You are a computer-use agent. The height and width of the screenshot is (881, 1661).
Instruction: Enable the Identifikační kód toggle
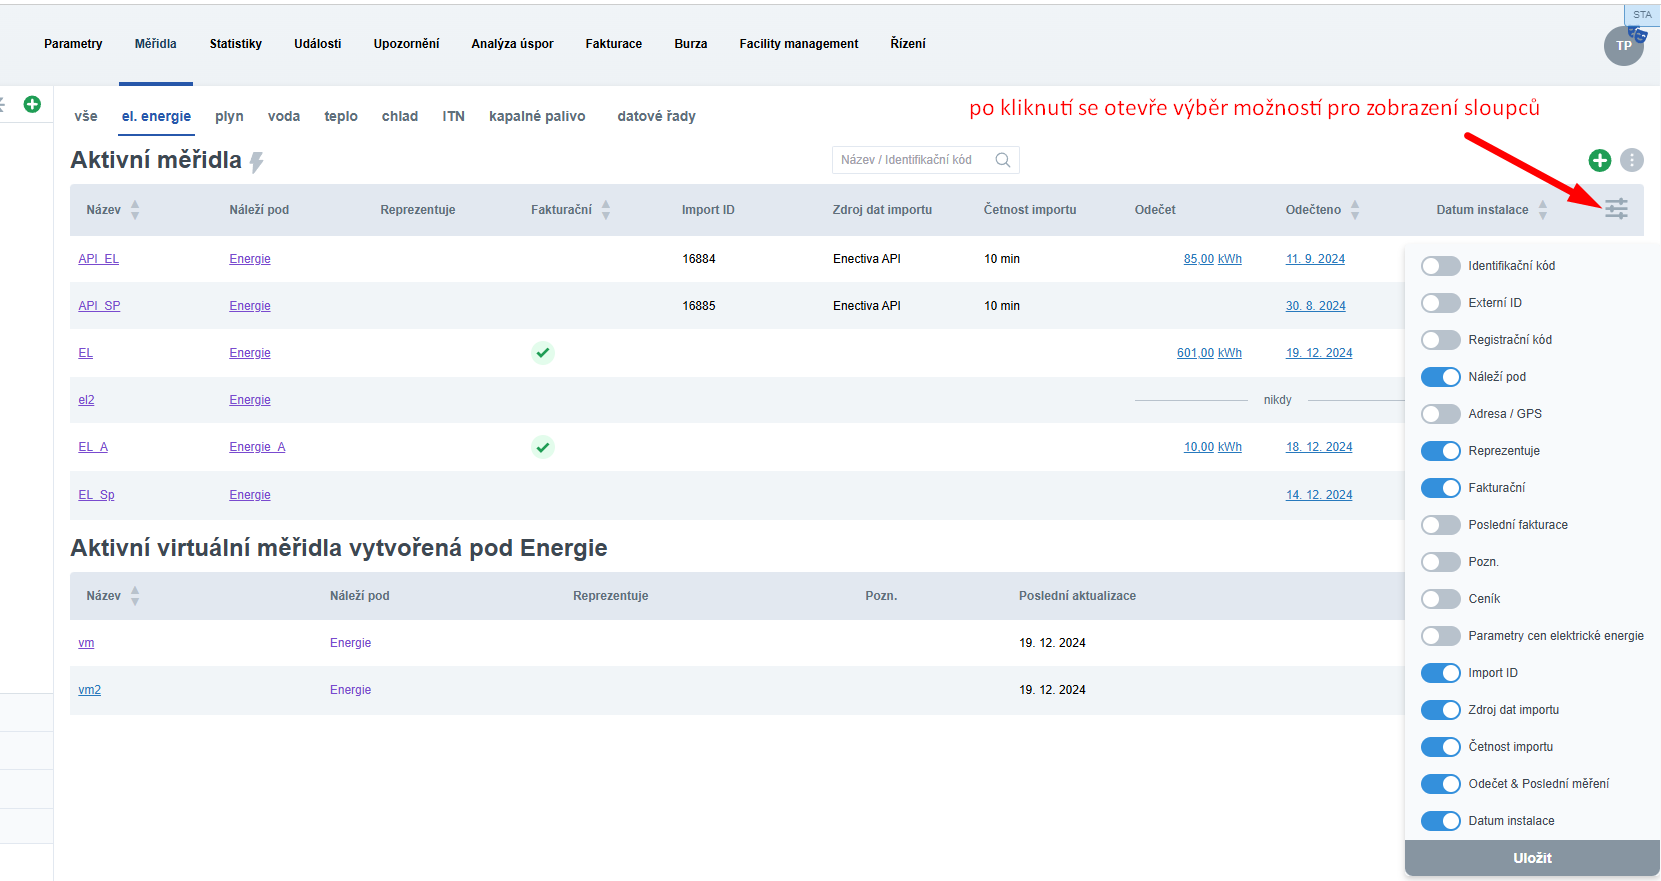coord(1440,266)
